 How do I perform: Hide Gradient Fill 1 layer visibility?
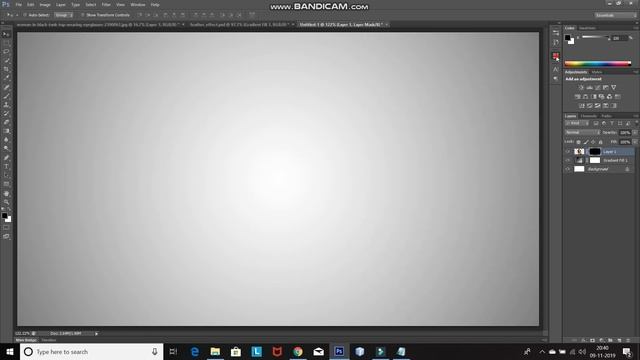568,160
